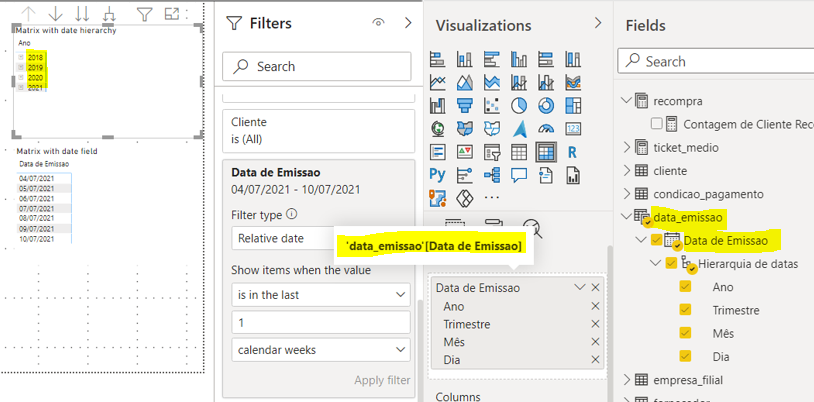Choose the Donut chart visual
The image size is (814, 402).
pos(546,105)
